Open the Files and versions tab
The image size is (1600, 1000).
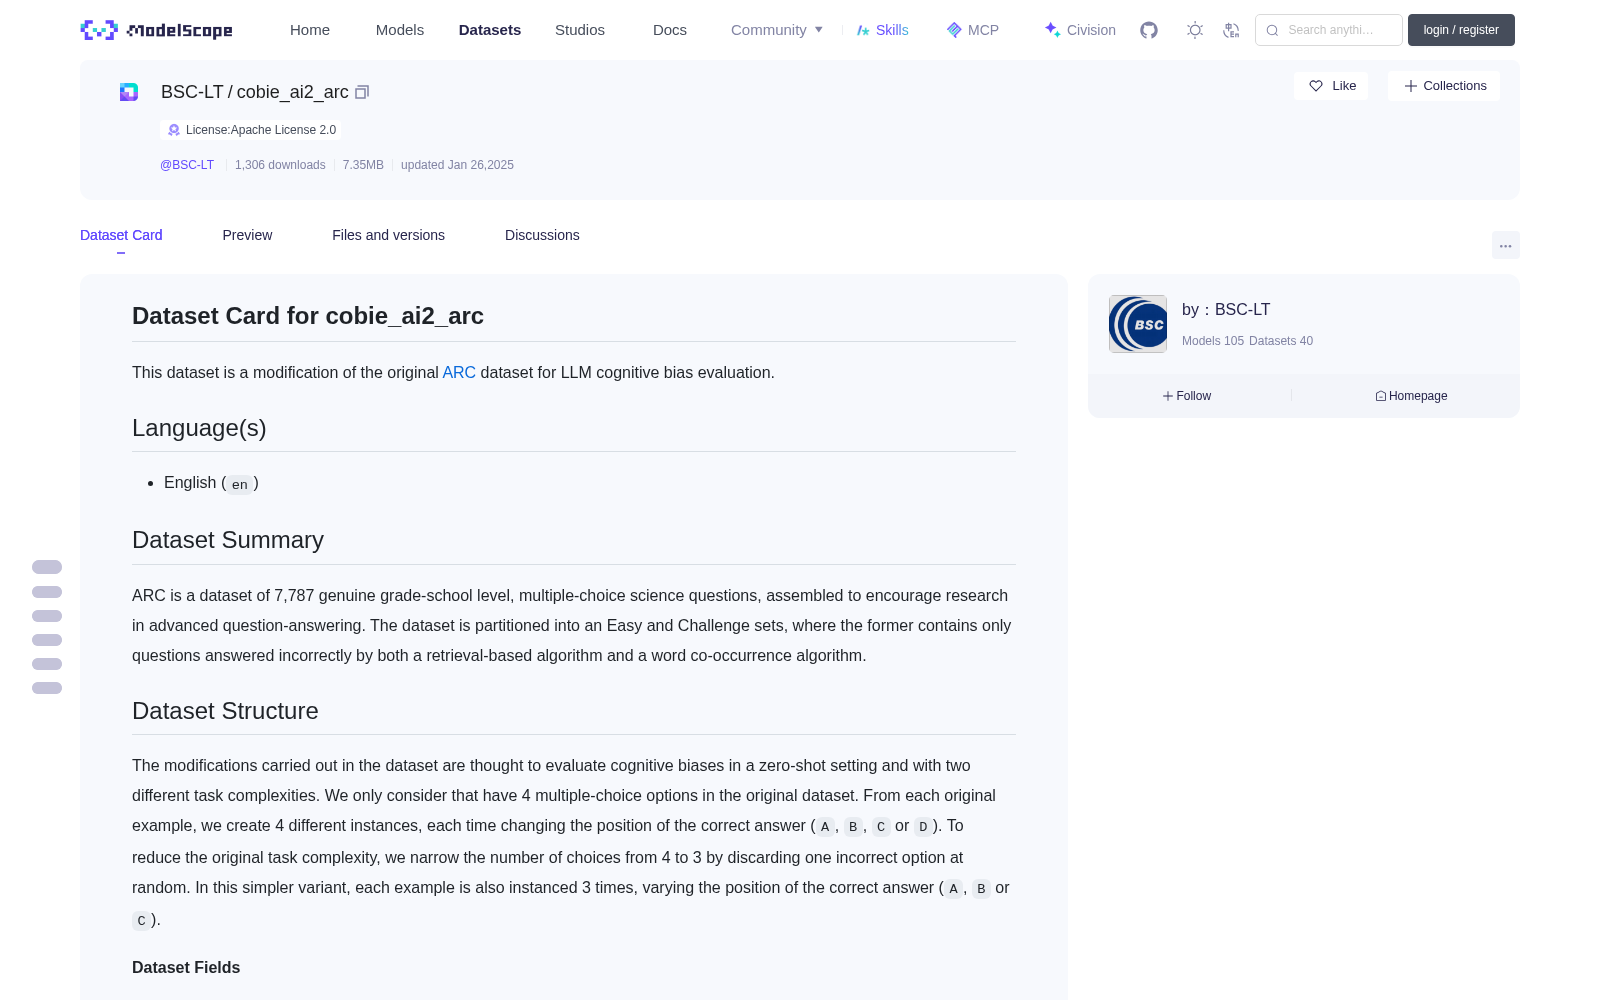(x=388, y=235)
